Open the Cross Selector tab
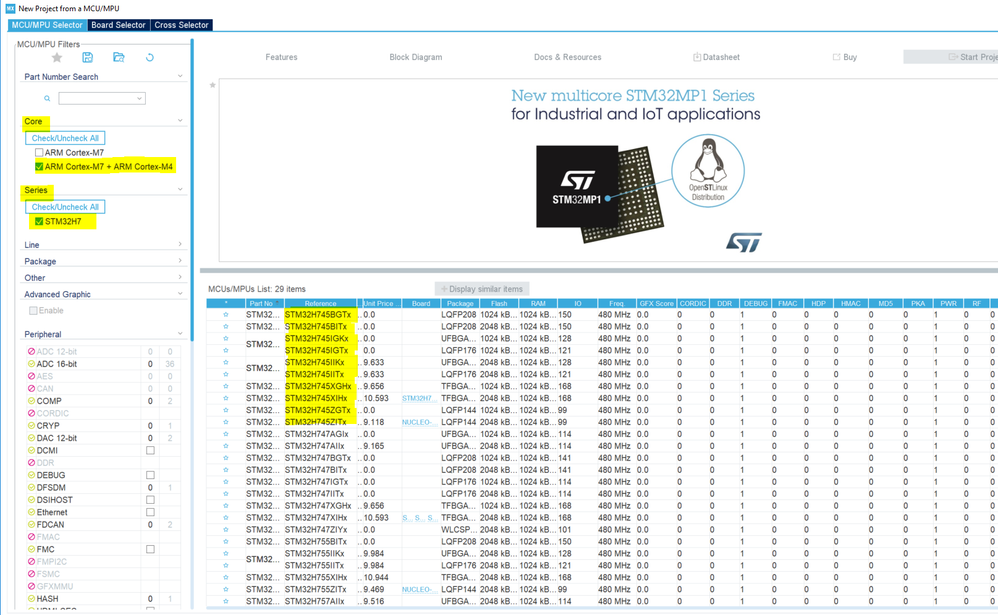This screenshot has height=615, width=998. [x=181, y=25]
